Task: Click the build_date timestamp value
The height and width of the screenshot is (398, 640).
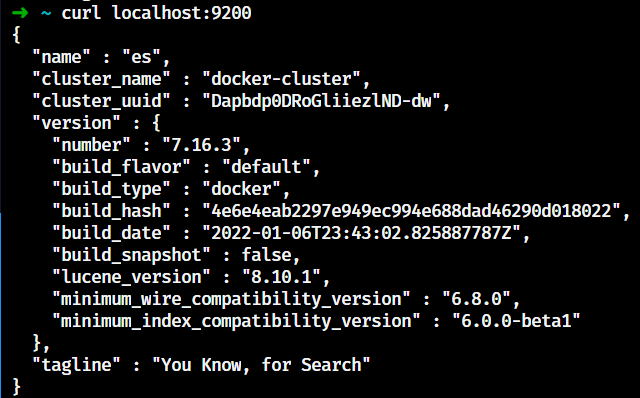Action: [x=362, y=233]
